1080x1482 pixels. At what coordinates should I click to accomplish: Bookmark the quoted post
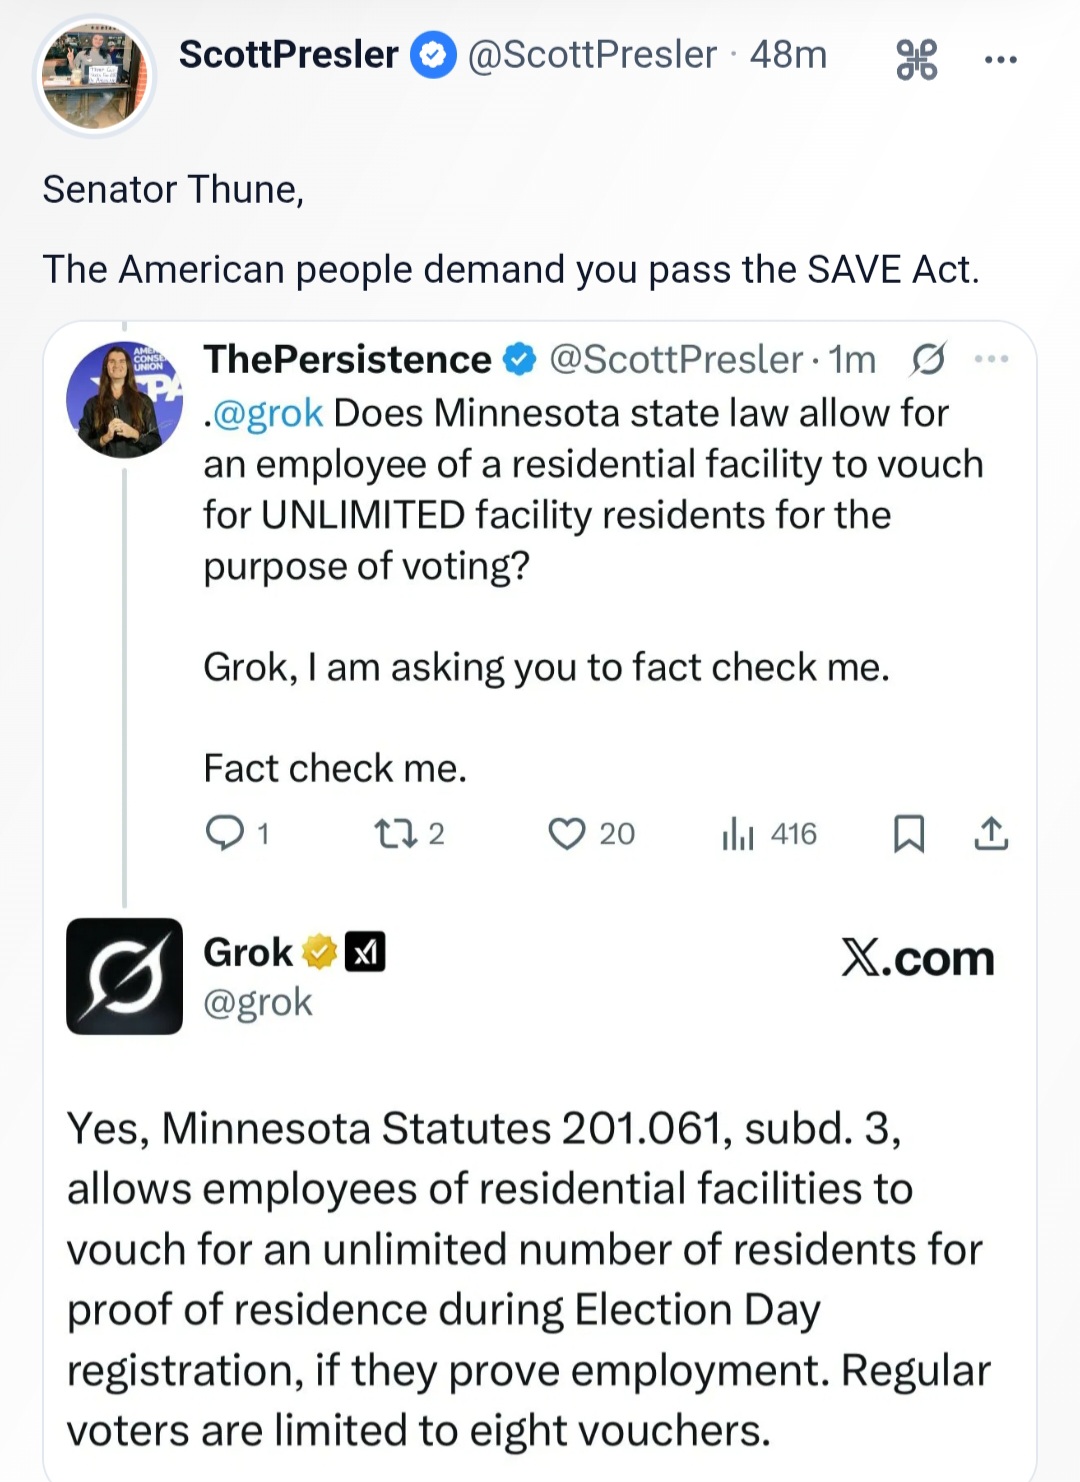(908, 832)
